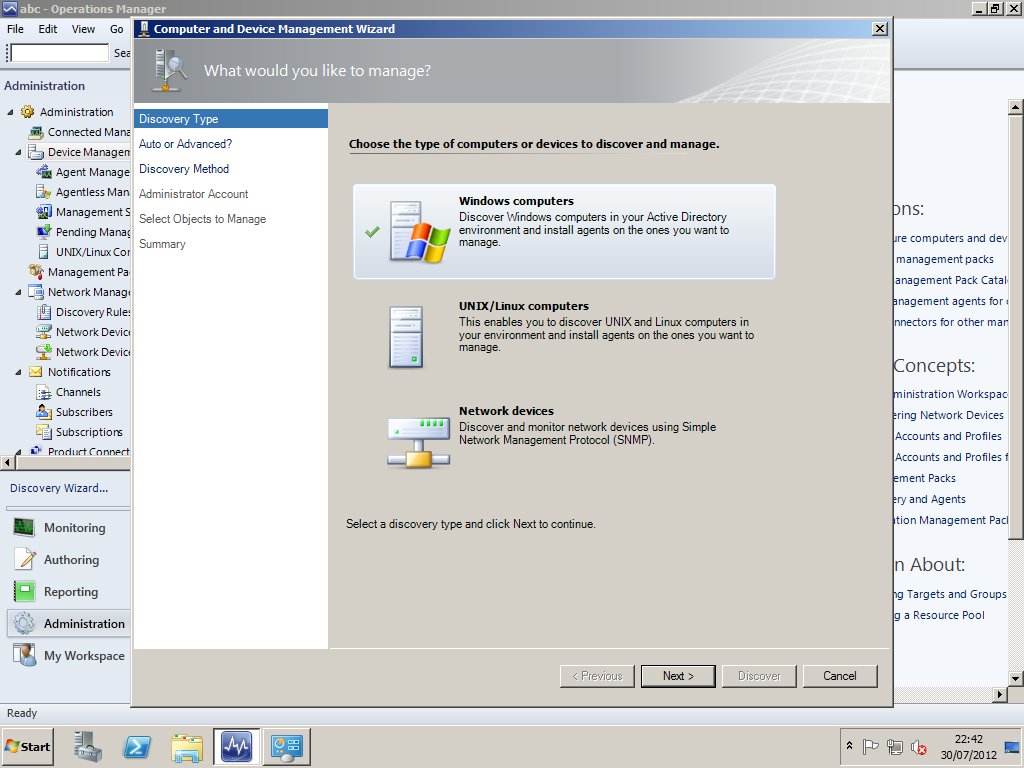Viewport: 1024px width, 768px height.
Task: Cancel the Computer and Device Management Wizard
Action: (840, 676)
